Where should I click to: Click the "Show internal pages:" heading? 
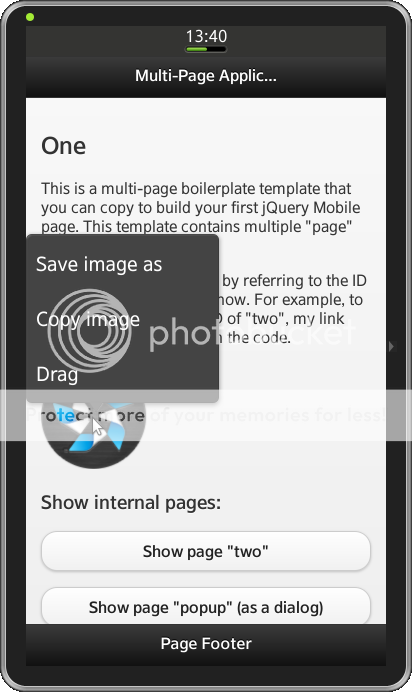pyautogui.click(x=131, y=503)
